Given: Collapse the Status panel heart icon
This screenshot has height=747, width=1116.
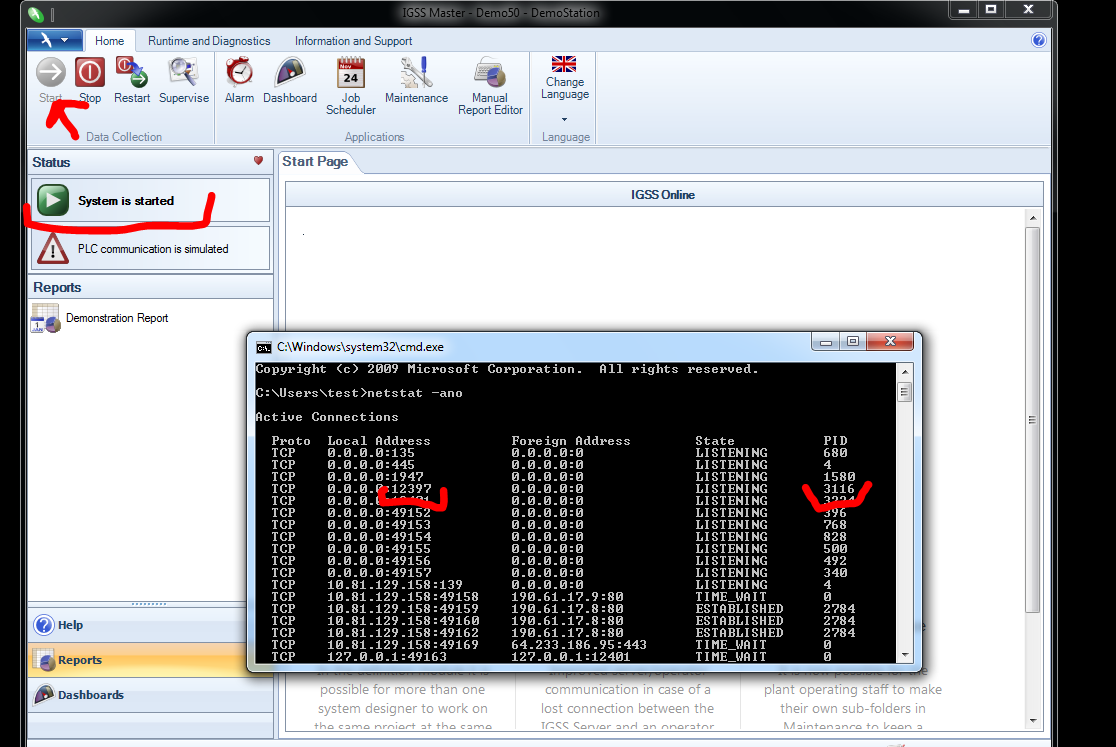Looking at the screenshot, I should (x=258, y=161).
